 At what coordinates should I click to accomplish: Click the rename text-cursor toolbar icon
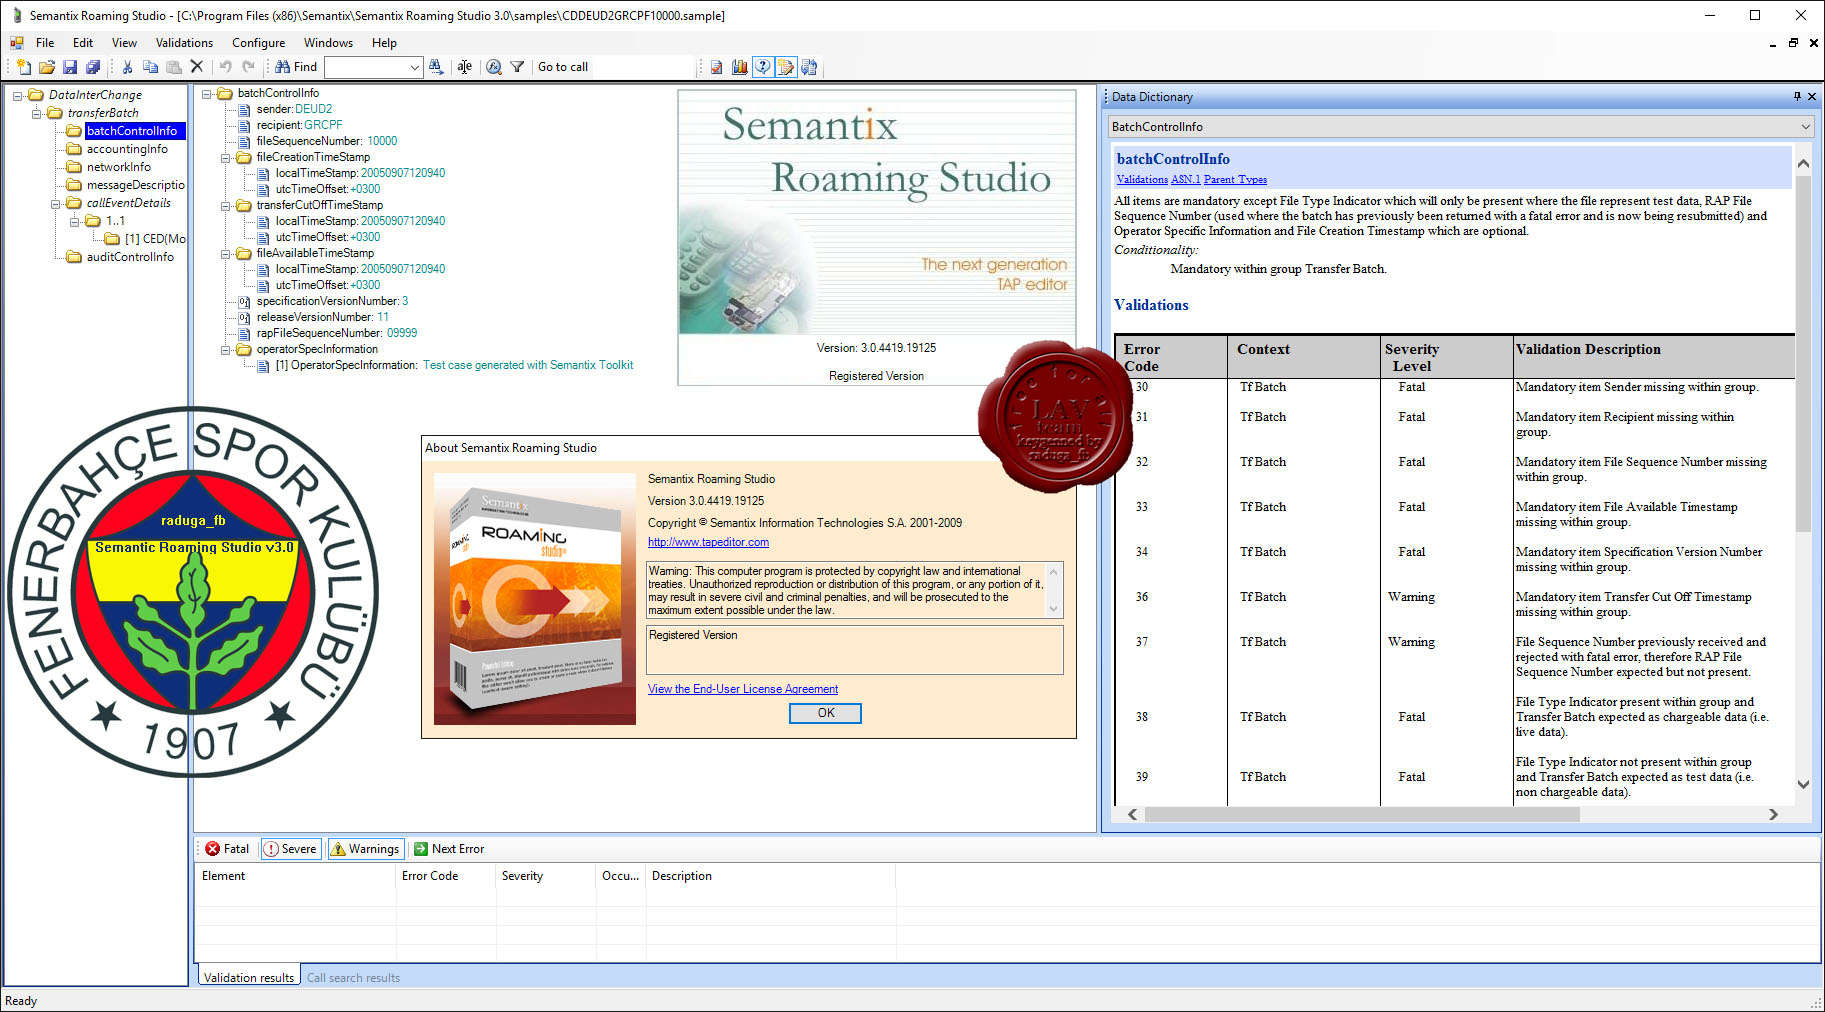pyautogui.click(x=465, y=67)
